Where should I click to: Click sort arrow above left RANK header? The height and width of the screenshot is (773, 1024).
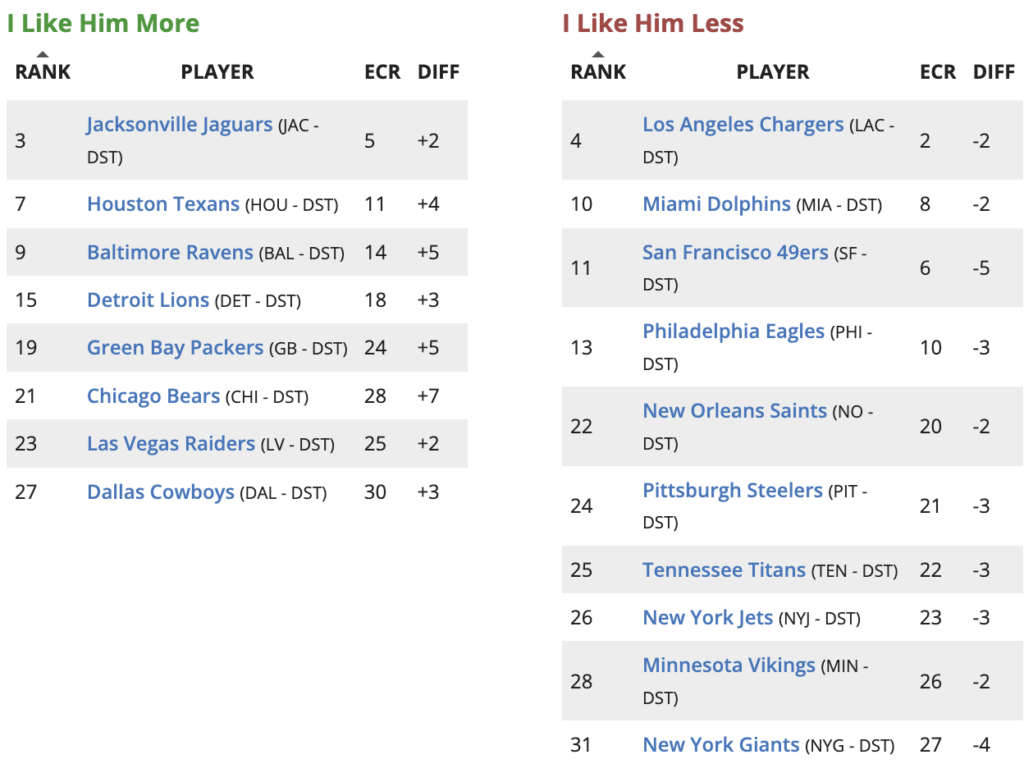[42, 54]
